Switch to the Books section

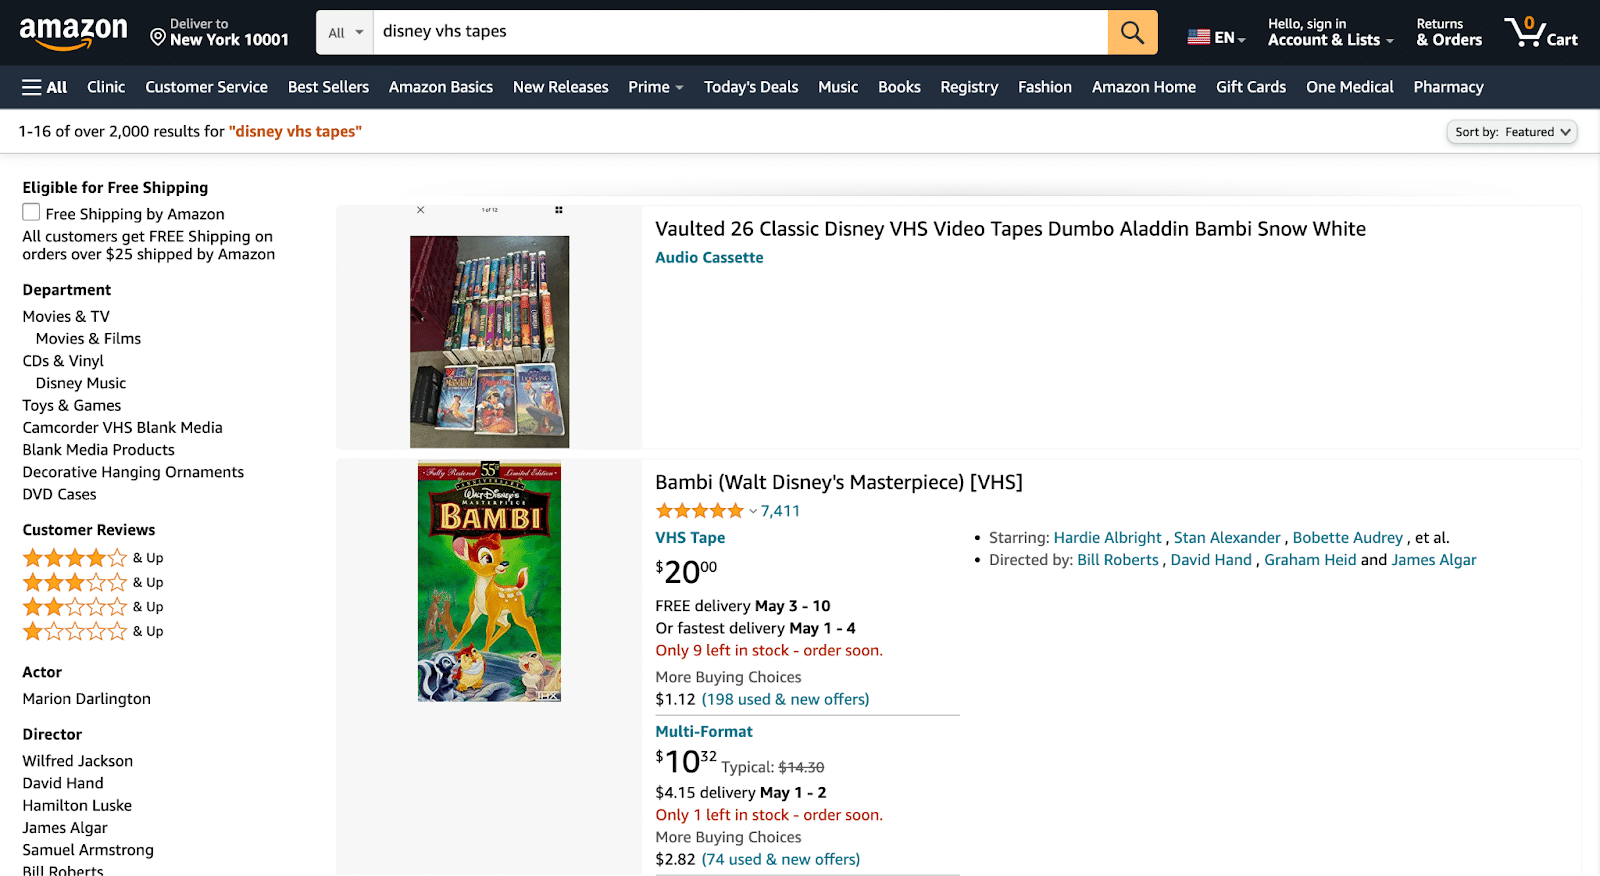click(898, 87)
